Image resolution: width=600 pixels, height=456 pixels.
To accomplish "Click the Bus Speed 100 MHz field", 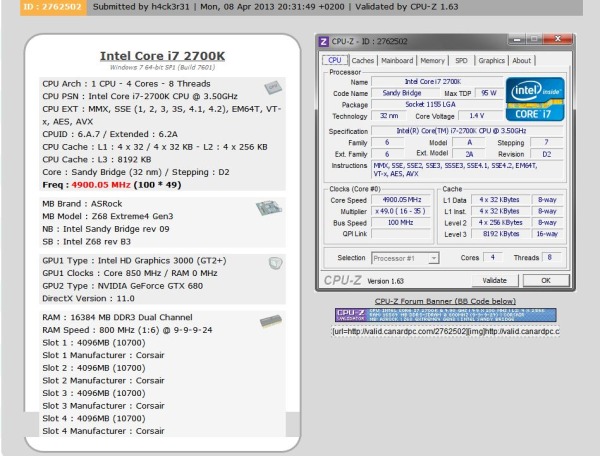I will pos(401,222).
